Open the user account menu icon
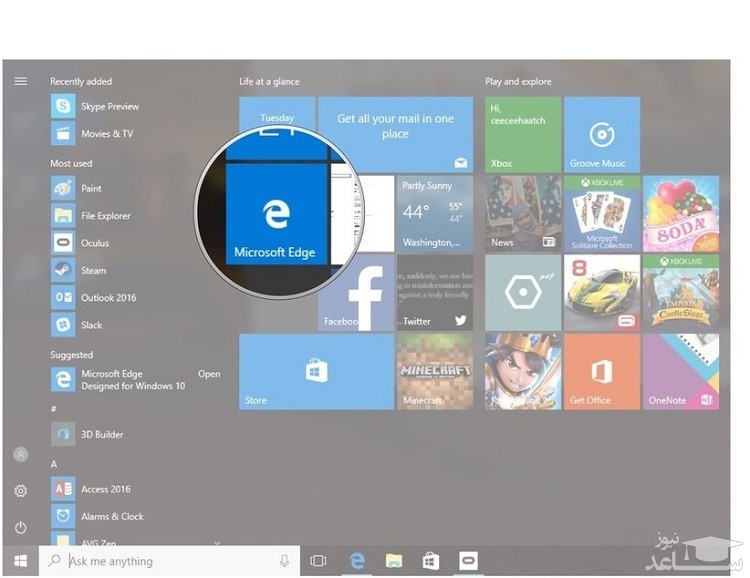Viewport: 750px width, 578px height. 20,454
